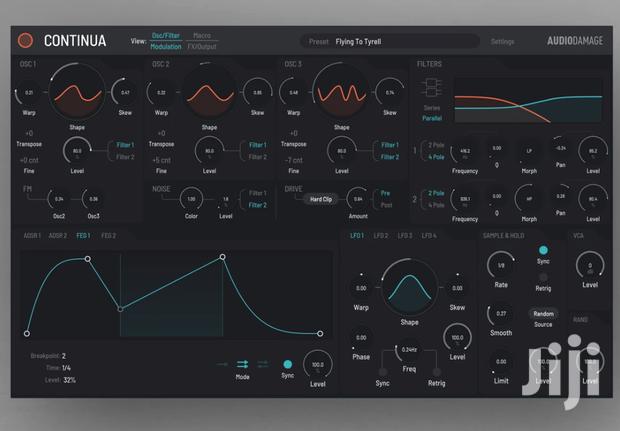Click the OSC 2 waveform shape display
This screenshot has width=620, height=431.
tap(210, 93)
